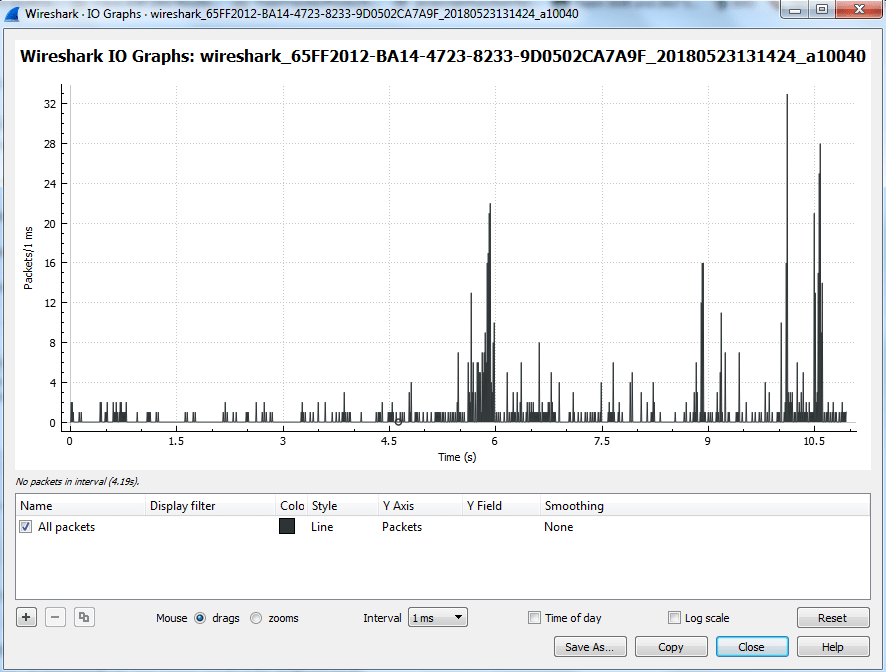Click the circle marker on graph baseline
886x672 pixels.
(x=398, y=422)
